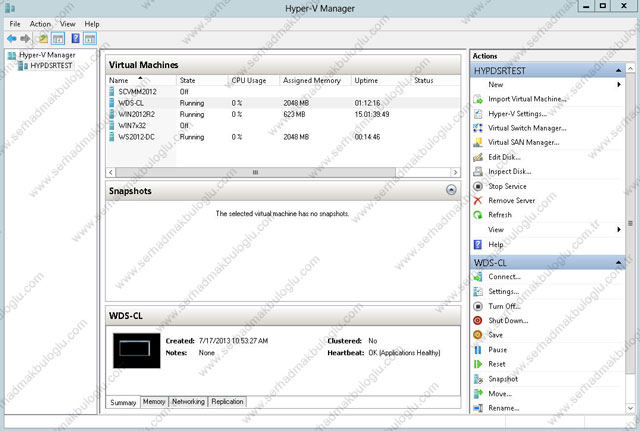640x431 pixels.
Task: Open the Help menu in menu bar
Action: point(92,24)
